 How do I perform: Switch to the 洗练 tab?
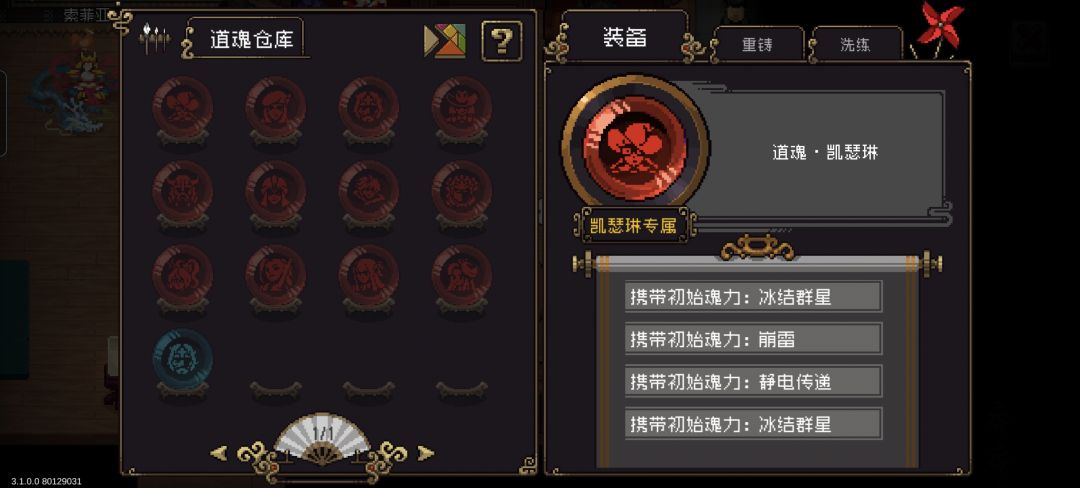point(855,45)
